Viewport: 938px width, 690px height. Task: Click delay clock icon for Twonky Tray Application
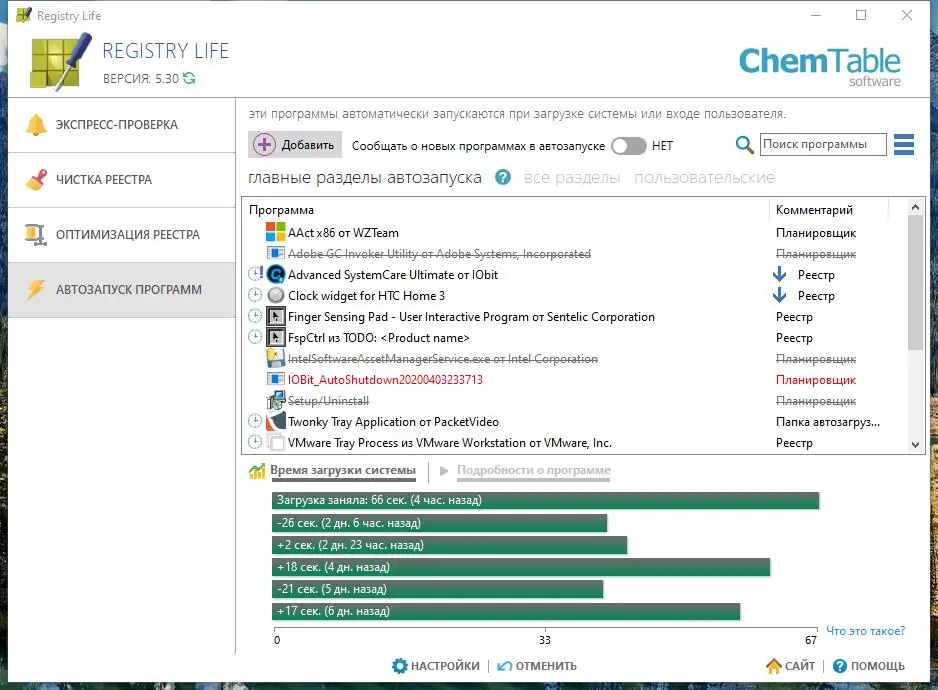pos(255,421)
